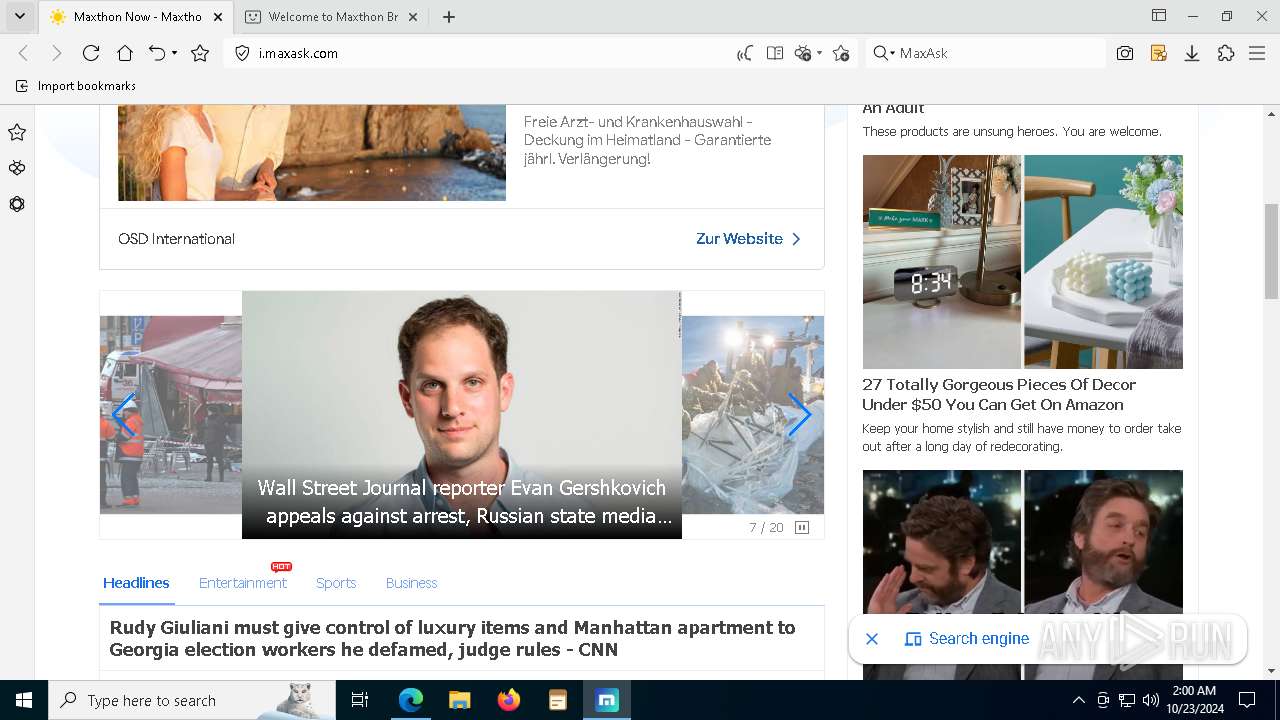Viewport: 1280px width, 720px height.
Task: Toggle the sidebar layout icon in title bar
Action: click(1159, 16)
